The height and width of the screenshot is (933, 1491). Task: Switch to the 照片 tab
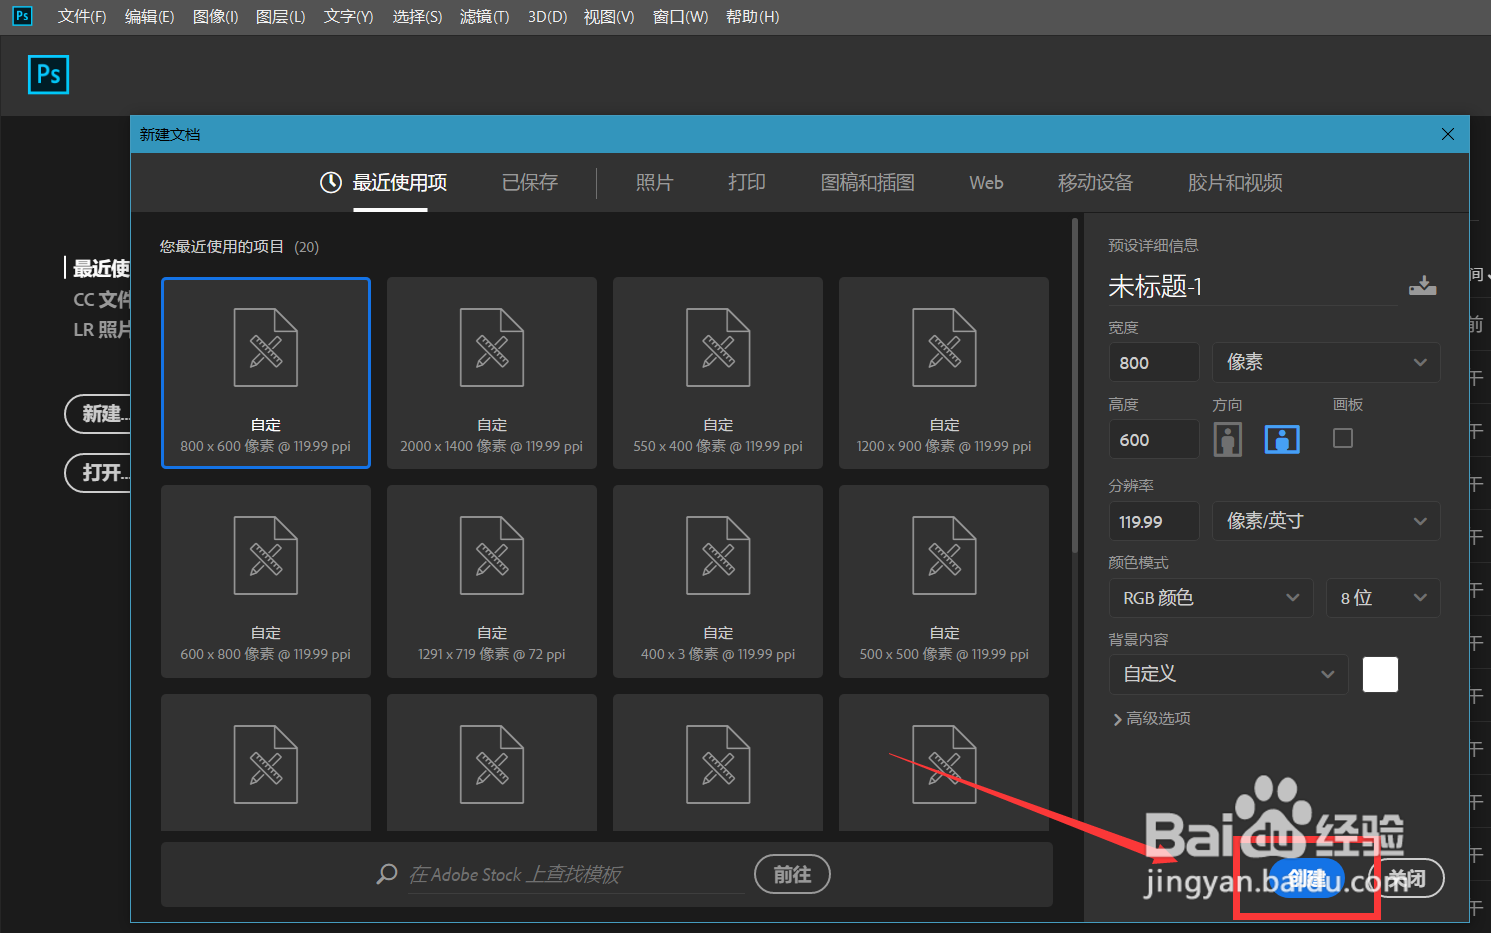[x=654, y=182]
